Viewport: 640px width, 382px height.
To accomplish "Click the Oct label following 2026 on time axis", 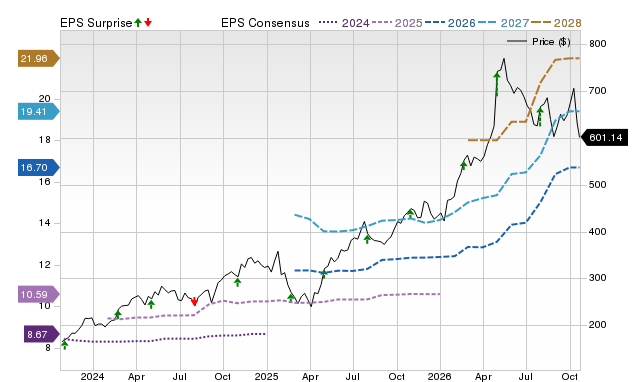I will (569, 376).
